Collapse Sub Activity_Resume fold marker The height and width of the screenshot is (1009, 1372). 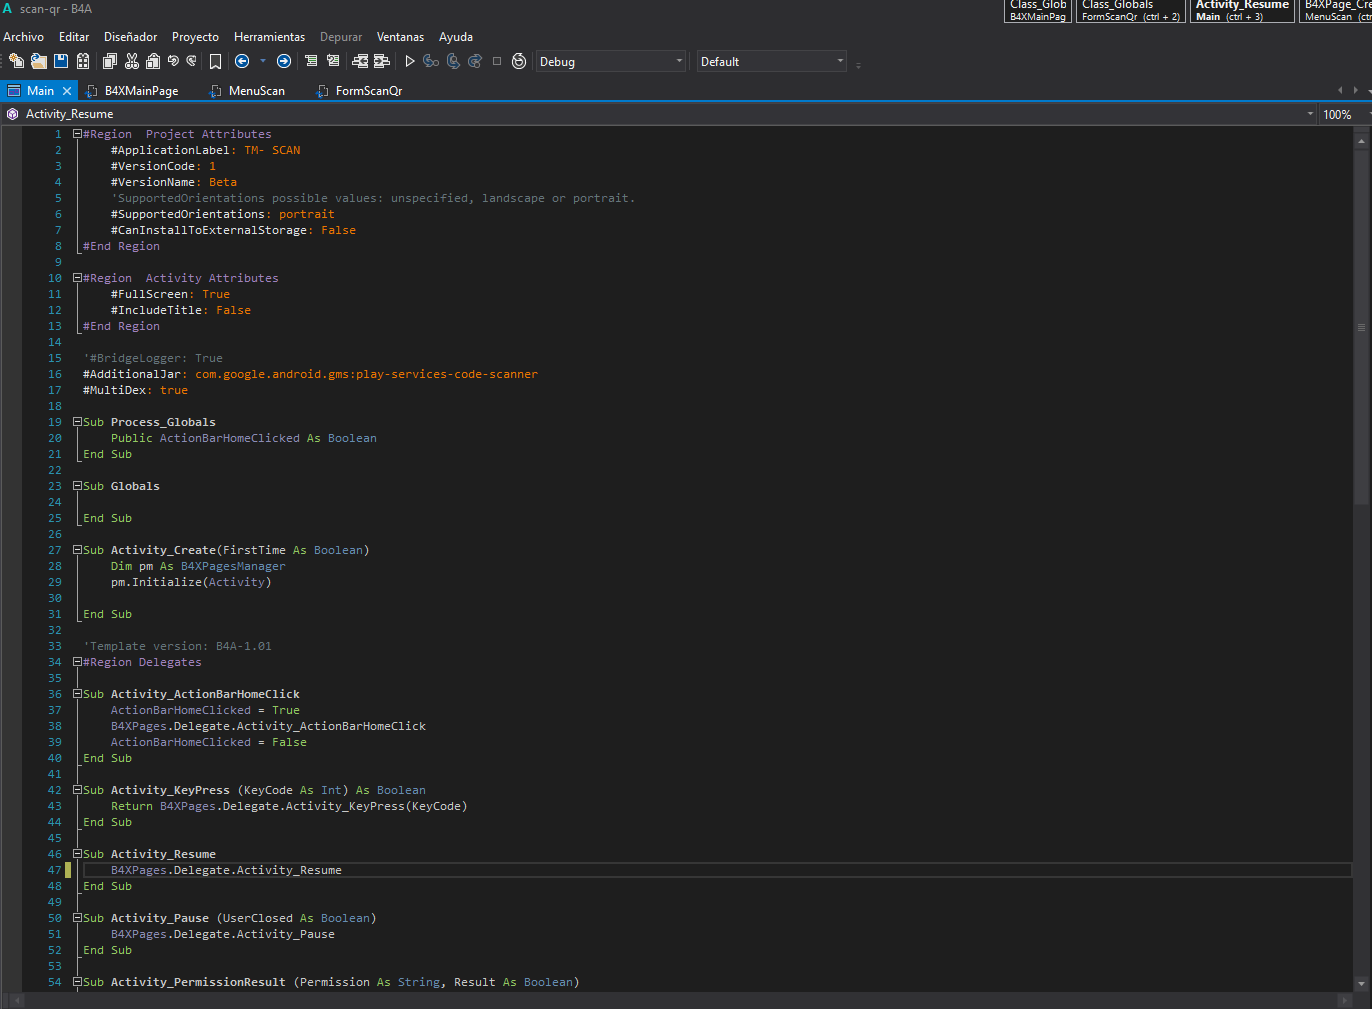[77, 854]
